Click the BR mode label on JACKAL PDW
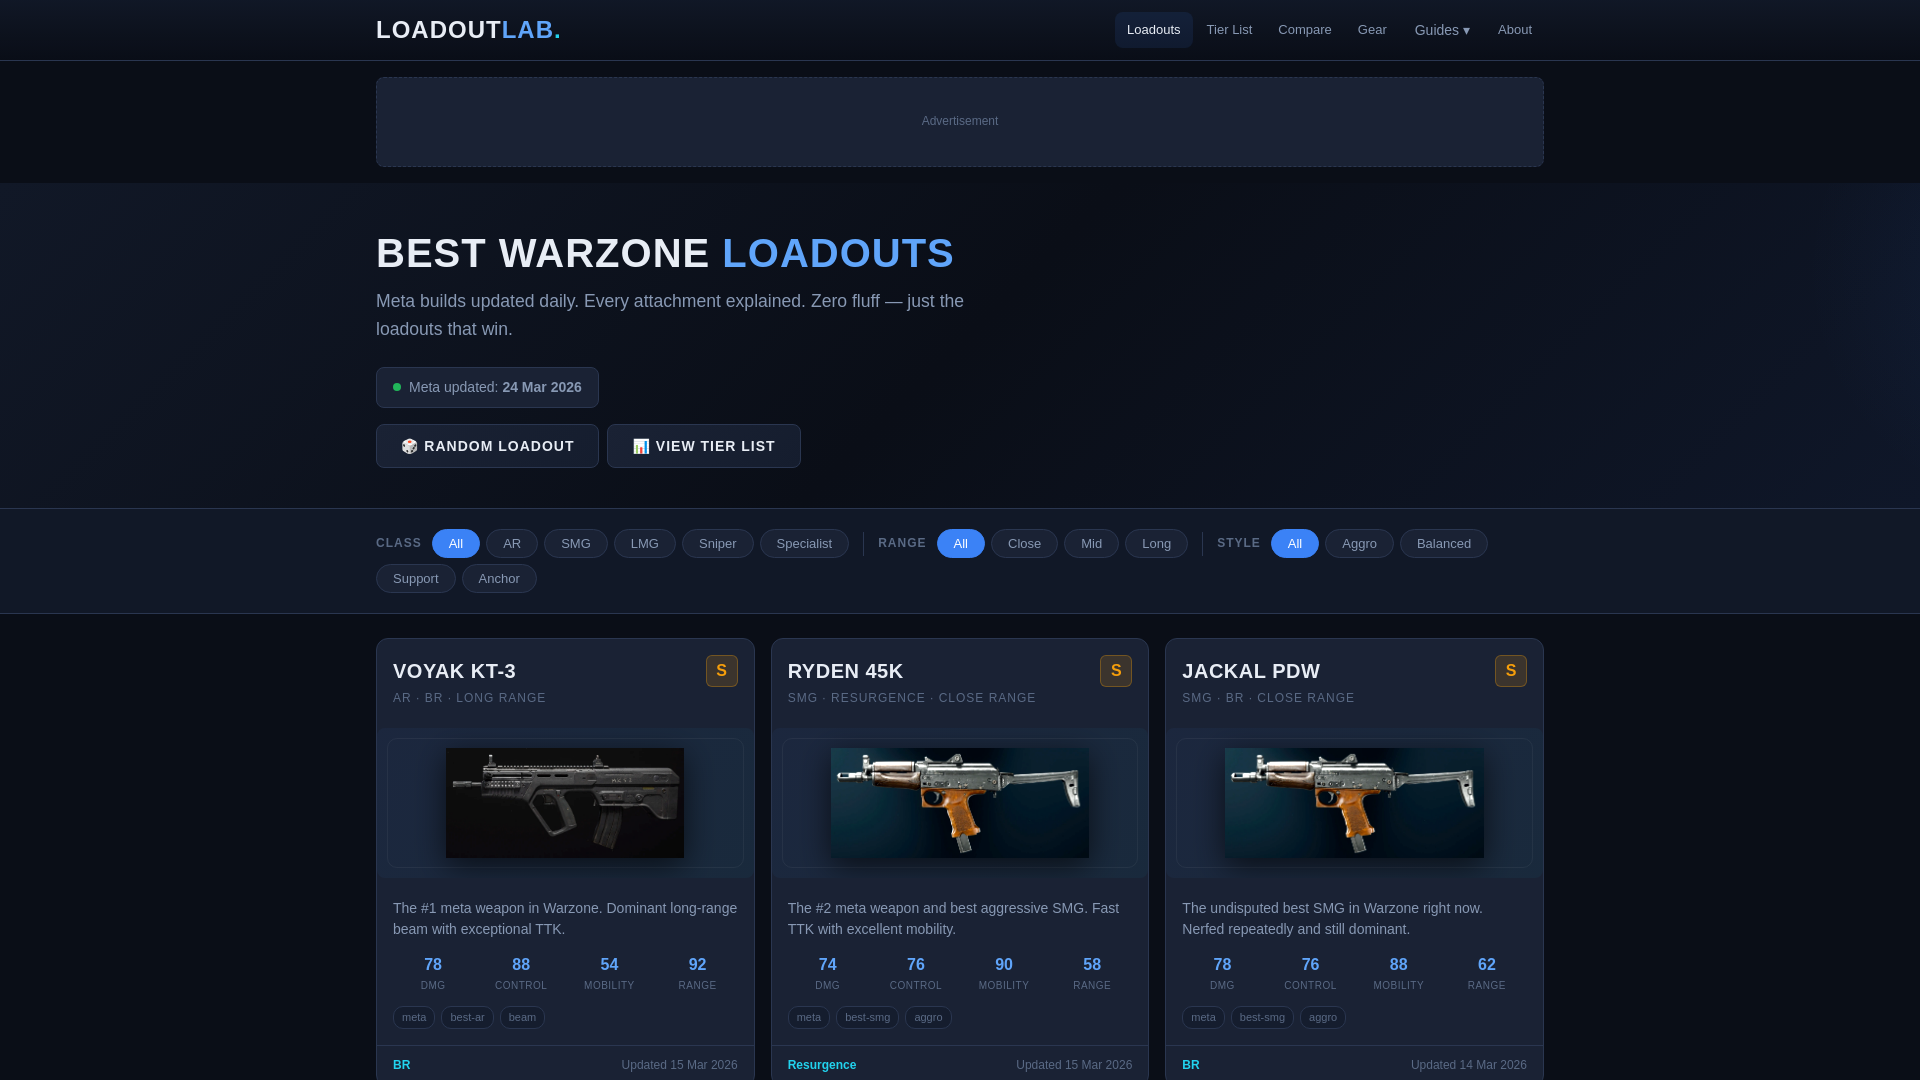 pos(1191,1065)
